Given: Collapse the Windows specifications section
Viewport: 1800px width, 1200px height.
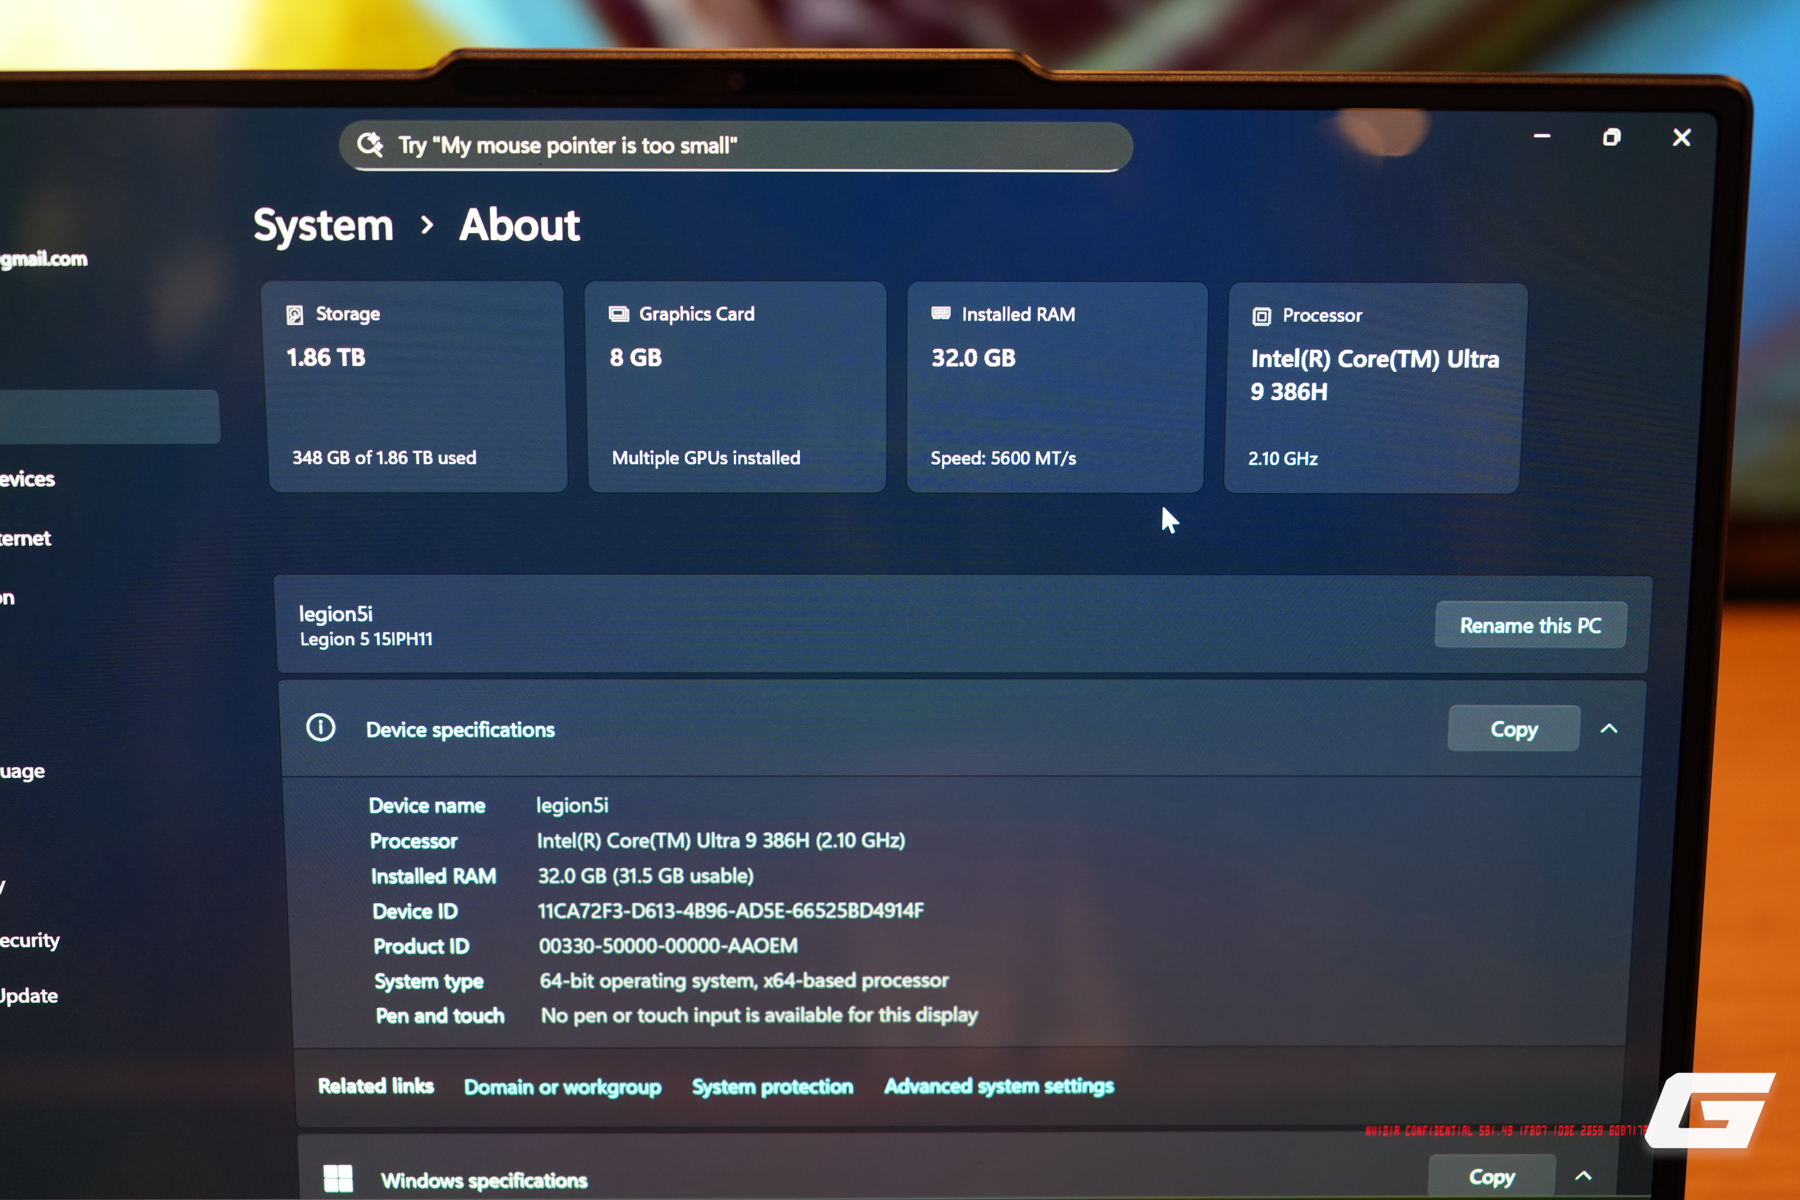Looking at the screenshot, I should [x=1583, y=1176].
